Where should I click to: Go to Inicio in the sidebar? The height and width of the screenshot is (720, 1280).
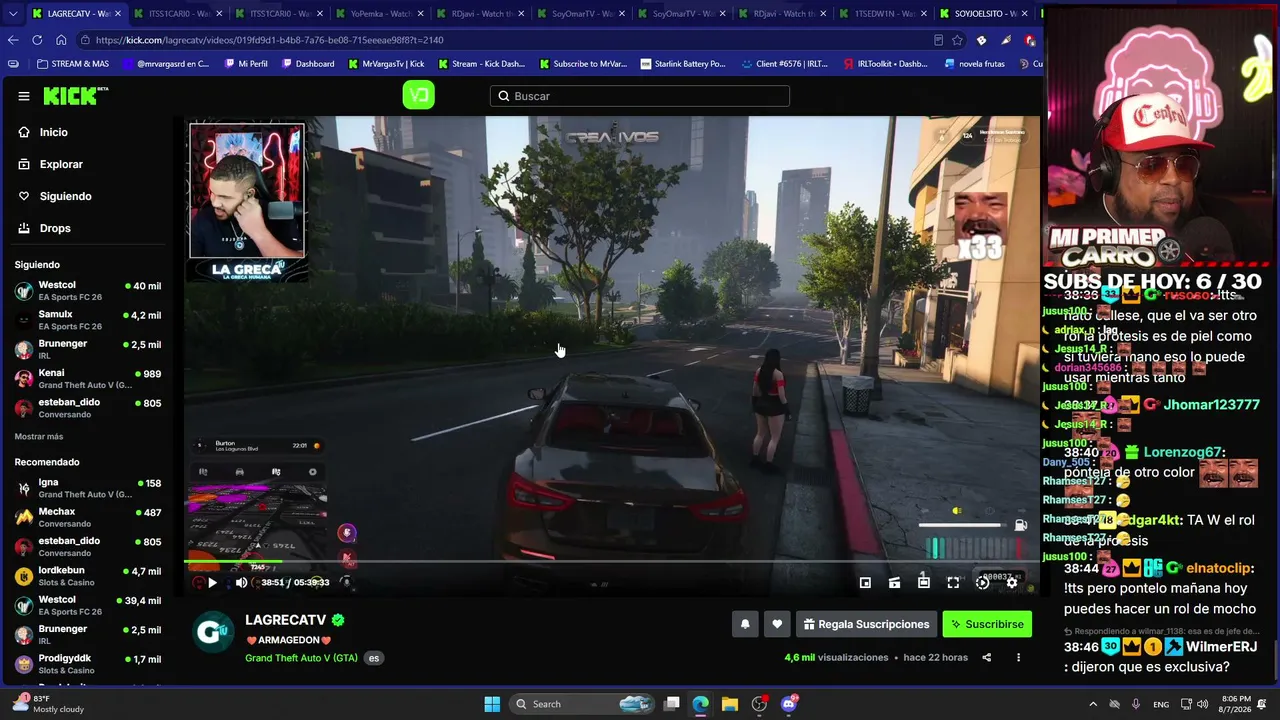point(54,132)
